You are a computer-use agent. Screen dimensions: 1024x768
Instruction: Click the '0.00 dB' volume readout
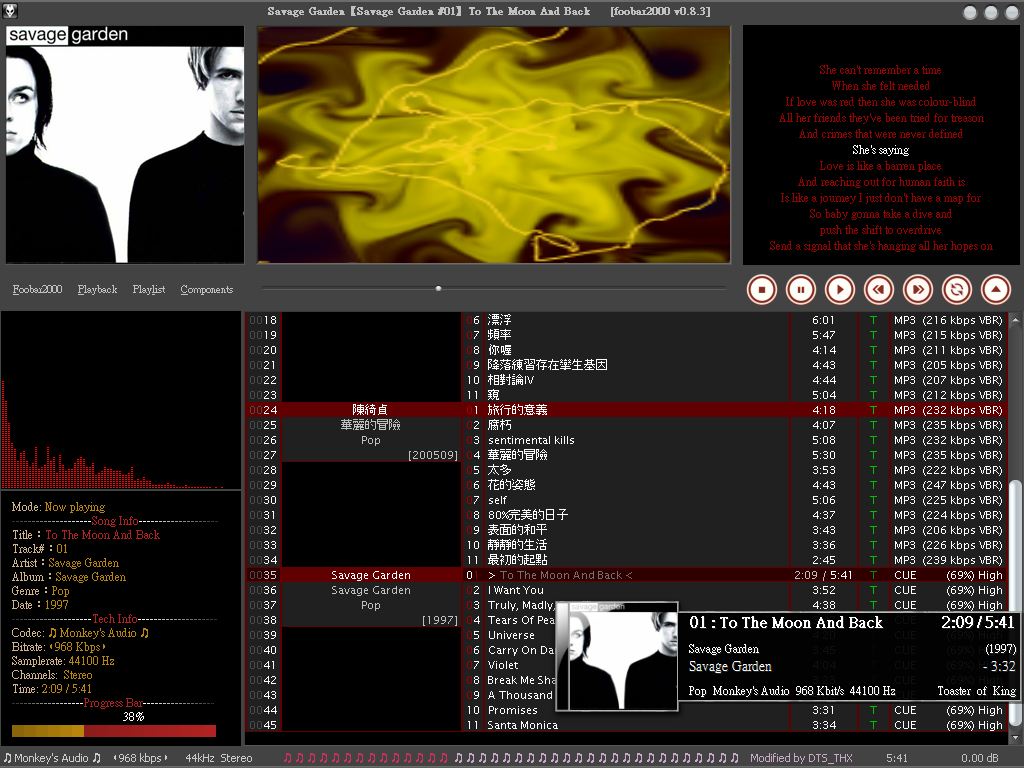coord(980,758)
